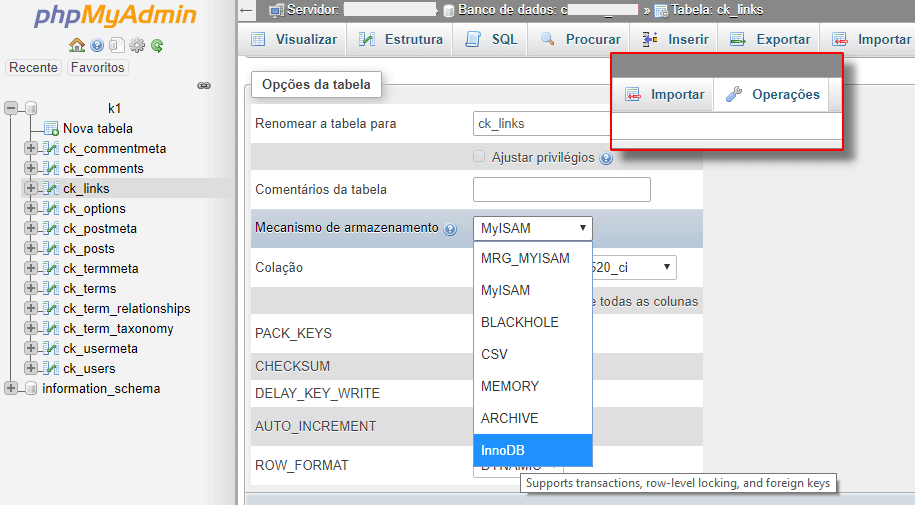Click the Comentários da tabela input field
Image resolution: width=915 pixels, height=505 pixels.
tap(561, 190)
